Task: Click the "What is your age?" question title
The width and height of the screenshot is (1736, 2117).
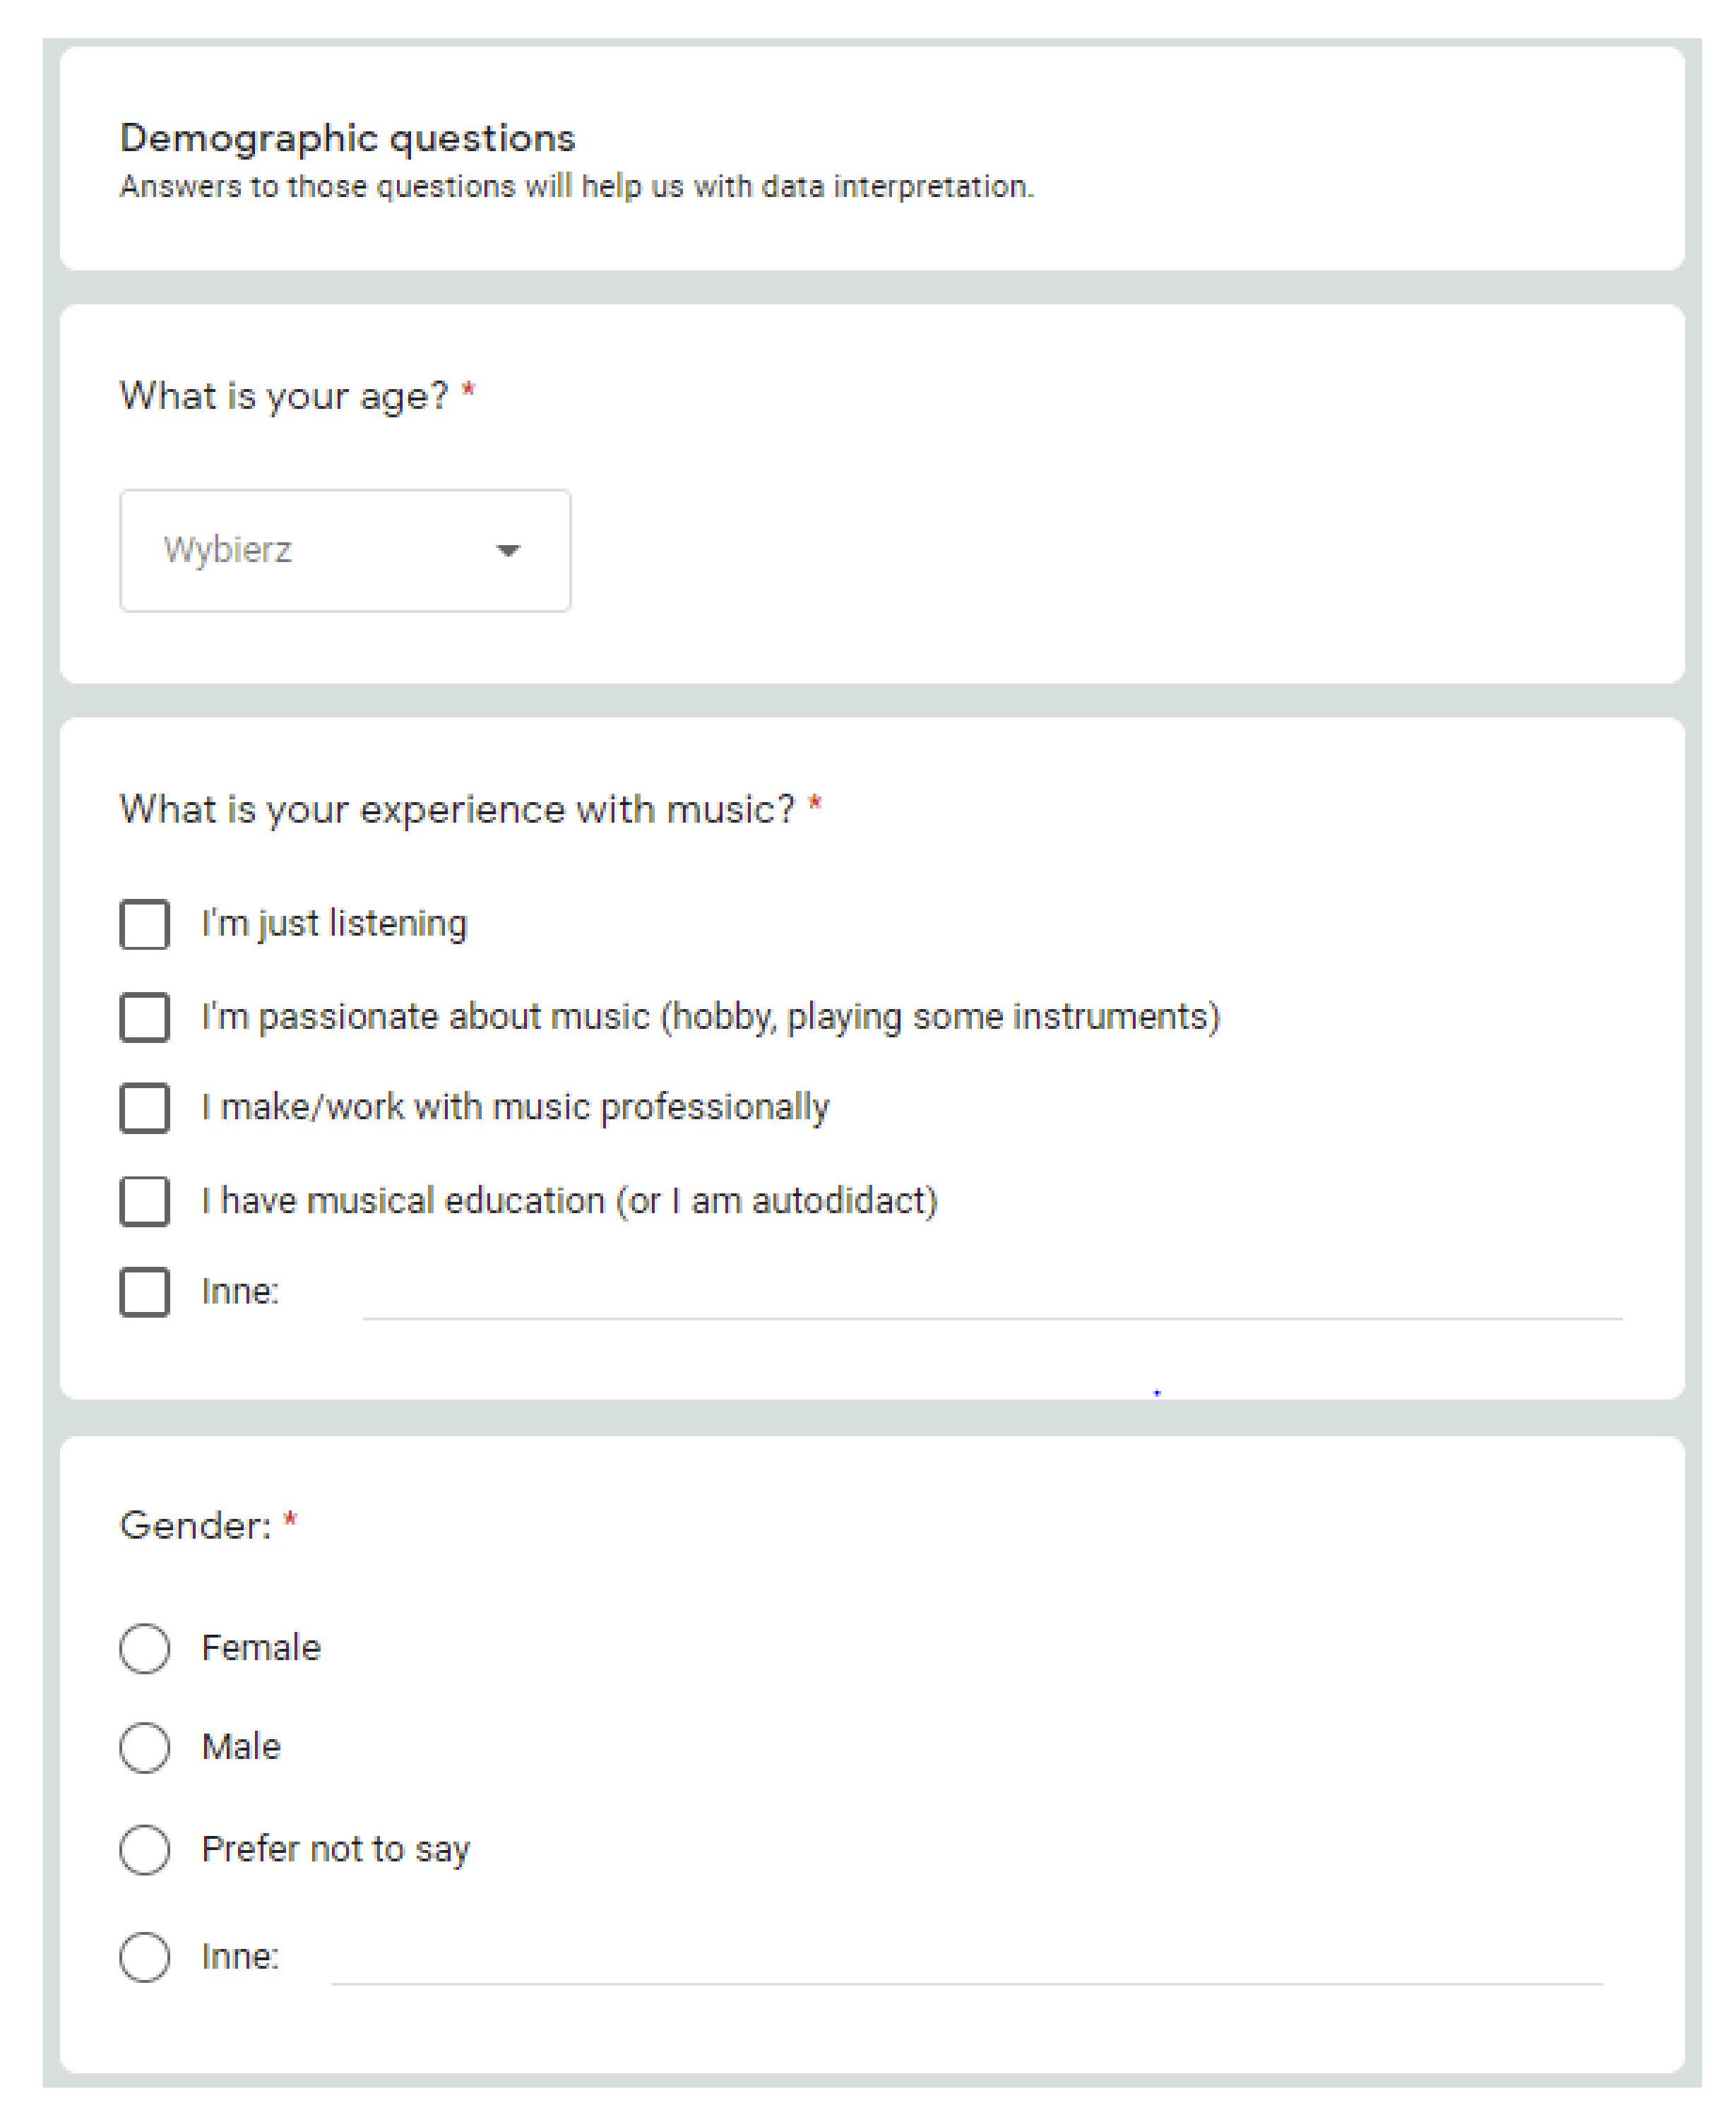Action: 284,396
